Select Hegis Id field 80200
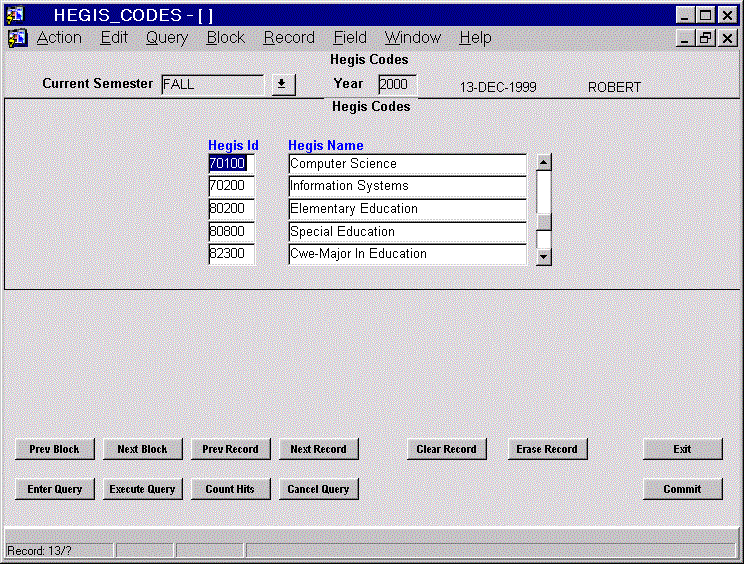 pyautogui.click(x=232, y=209)
